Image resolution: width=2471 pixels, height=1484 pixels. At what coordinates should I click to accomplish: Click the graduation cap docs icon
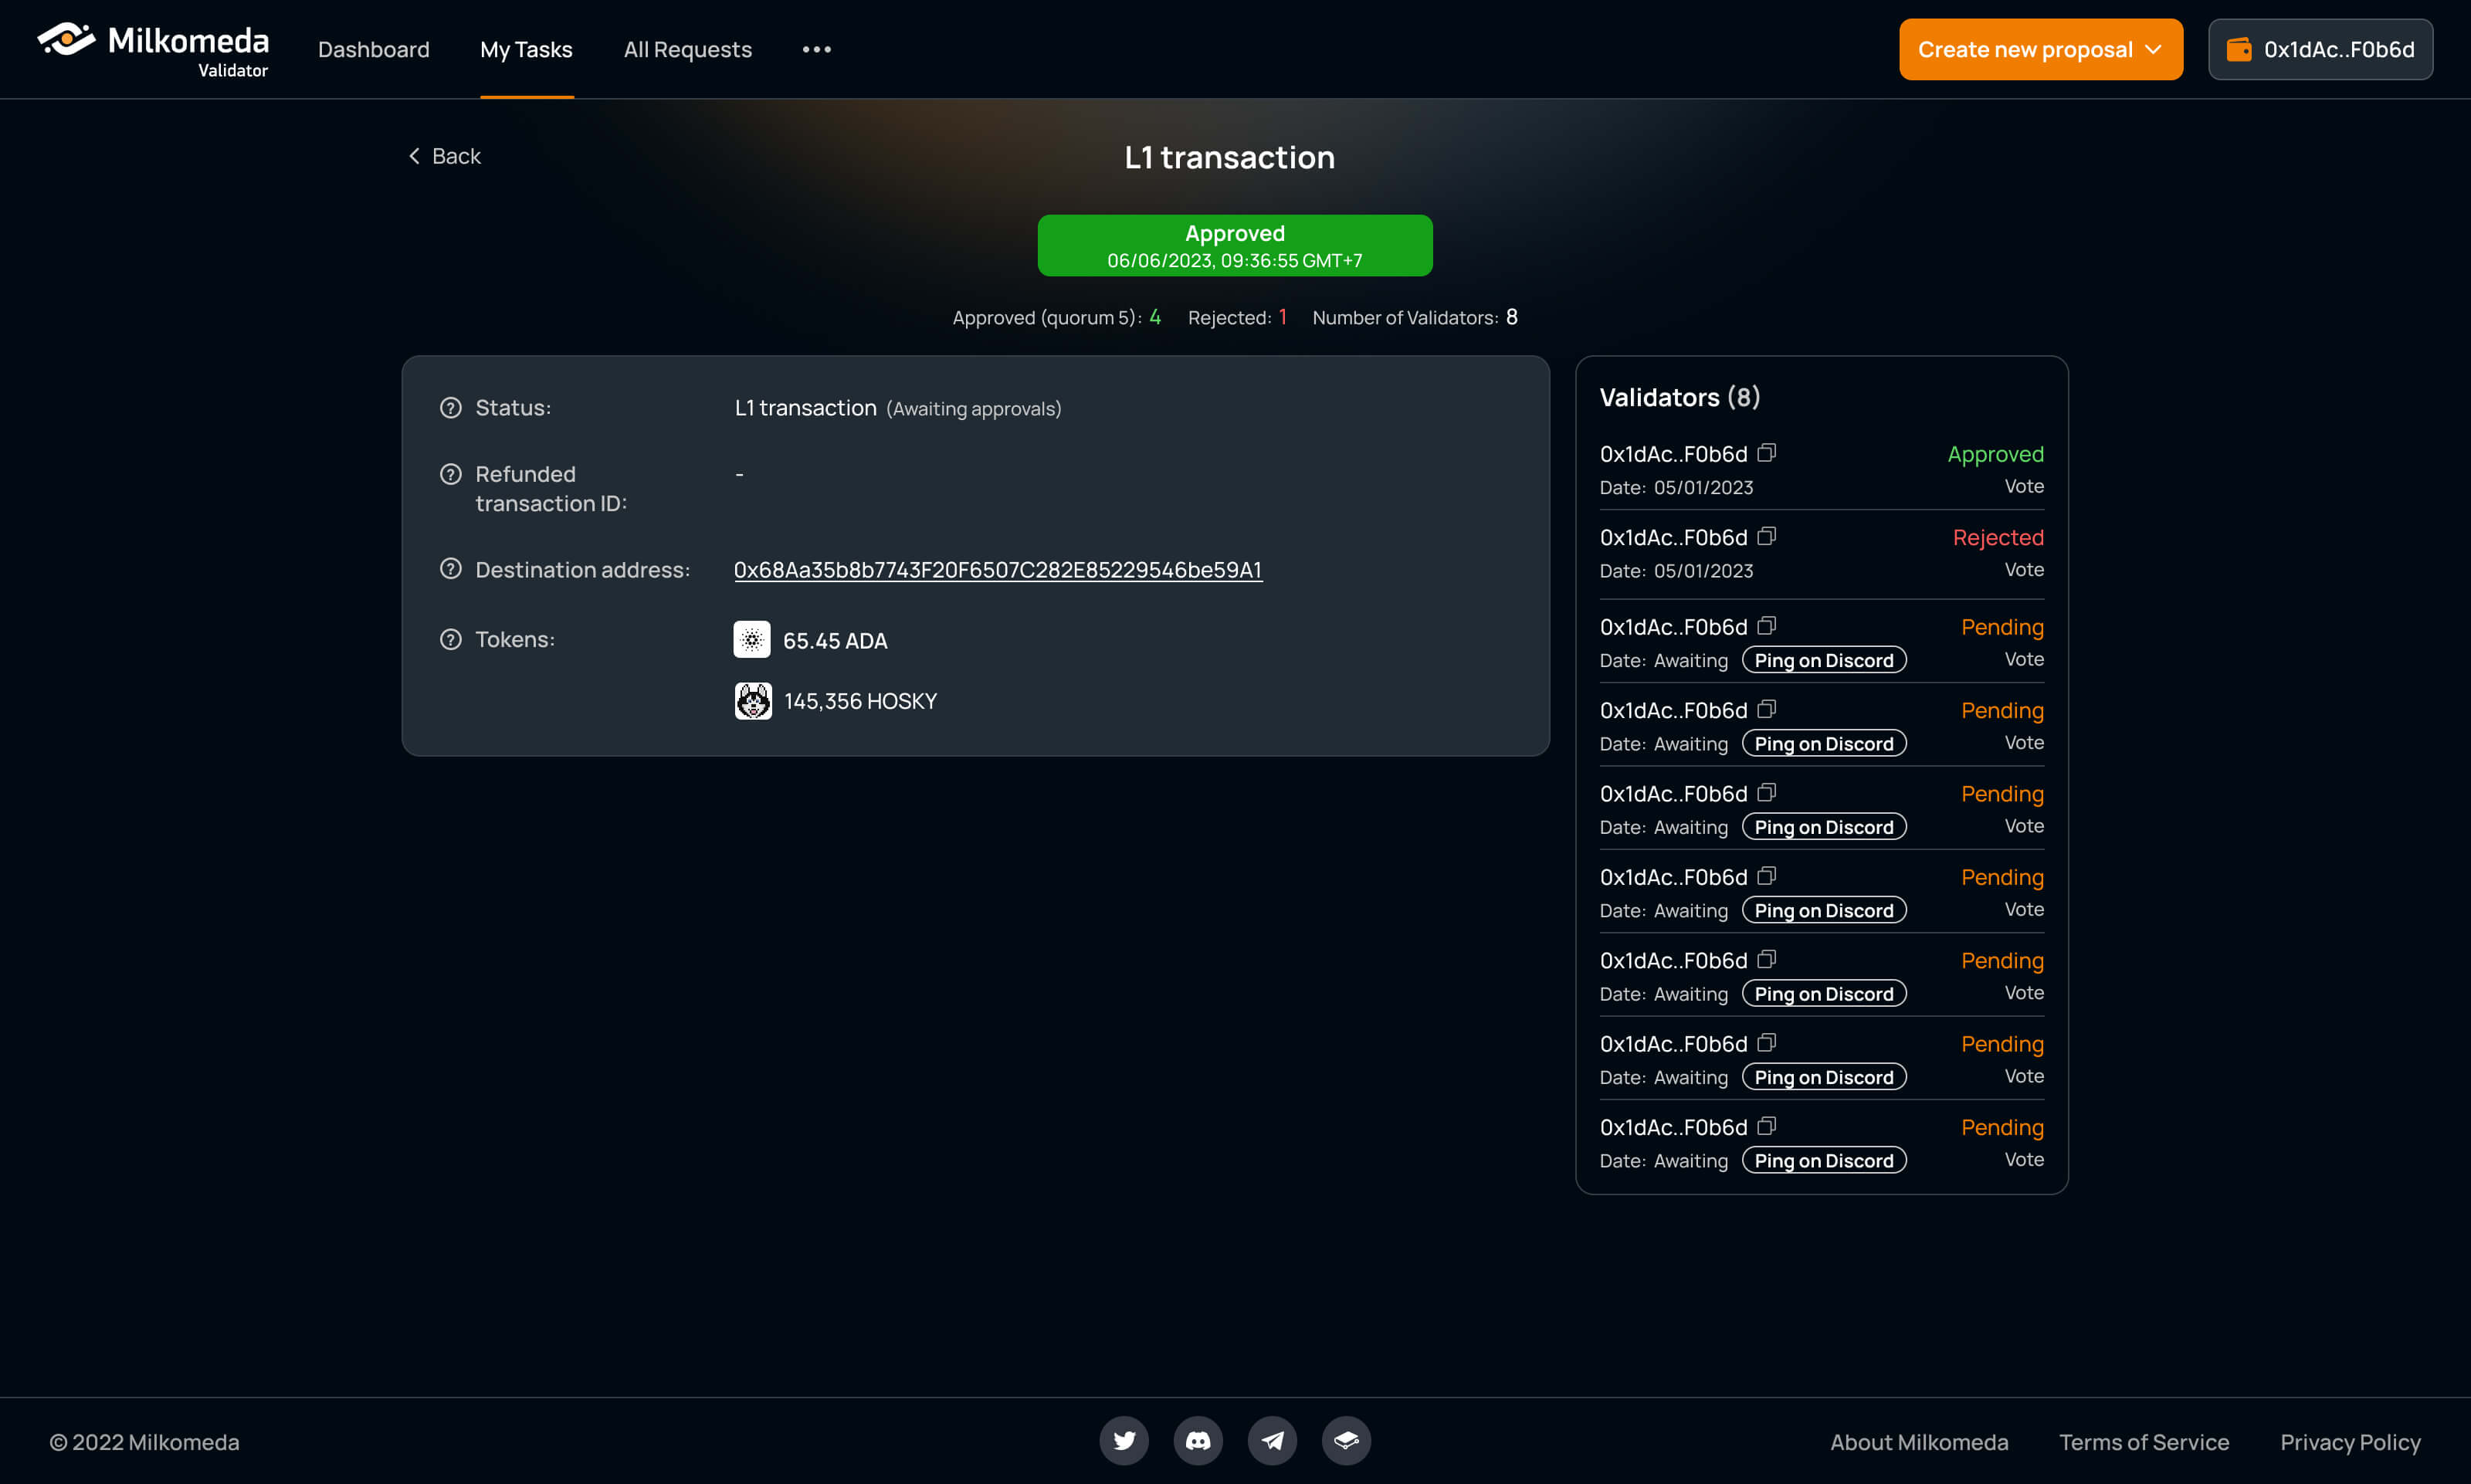pyautogui.click(x=1346, y=1440)
